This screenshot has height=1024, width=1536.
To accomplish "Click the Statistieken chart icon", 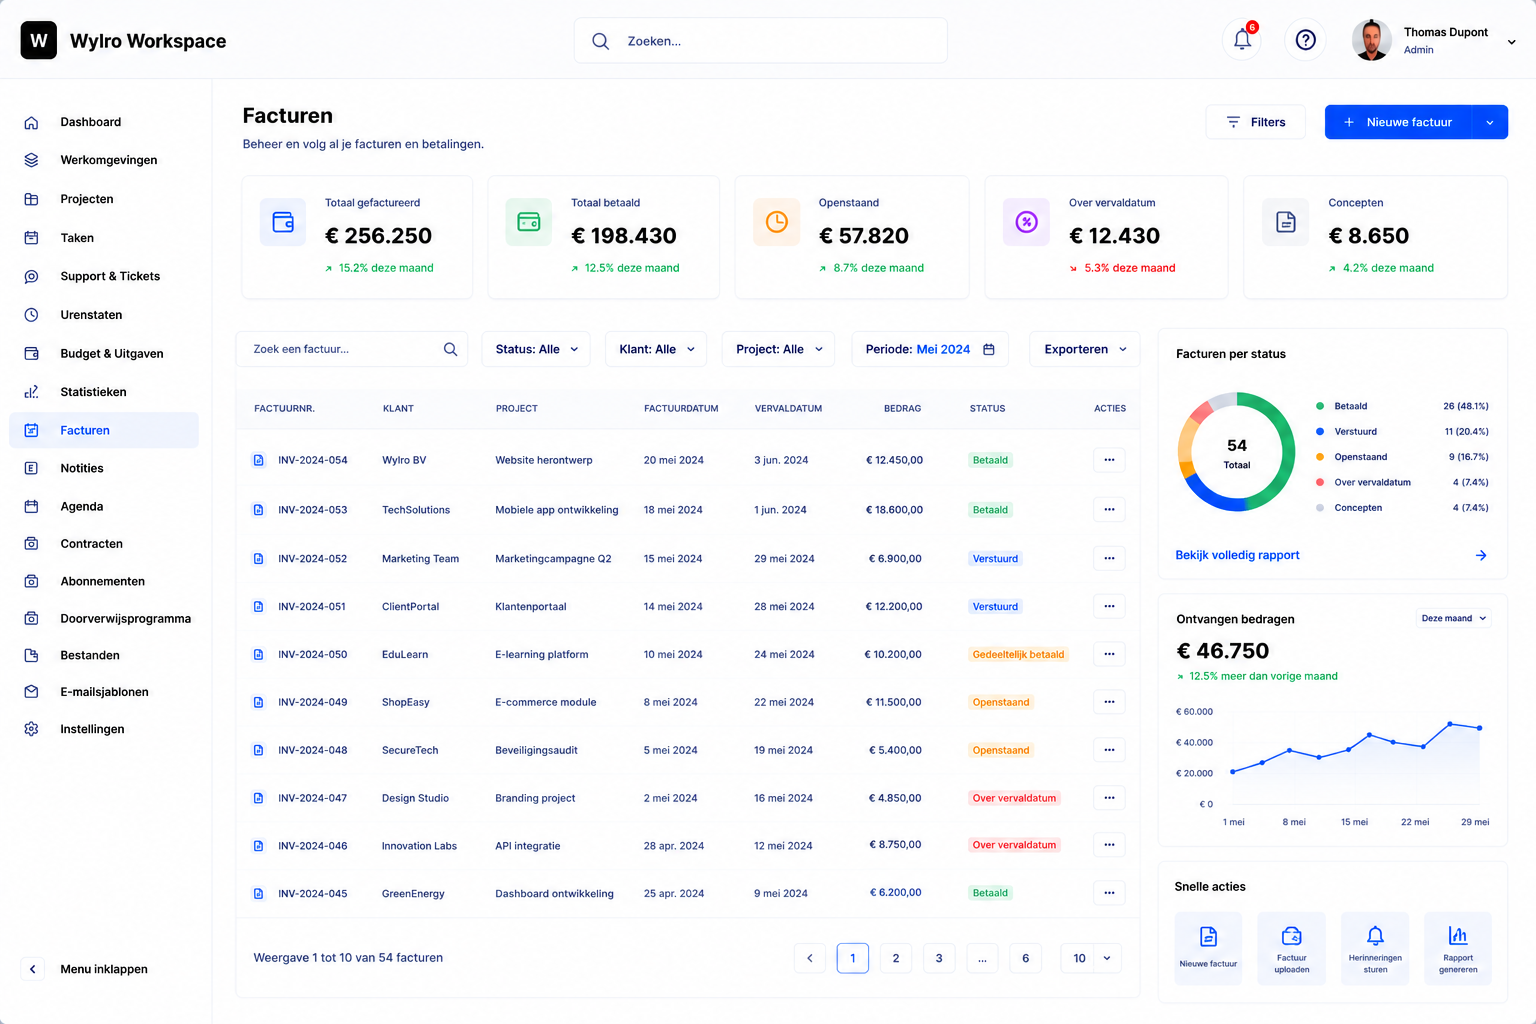I will (x=31, y=392).
